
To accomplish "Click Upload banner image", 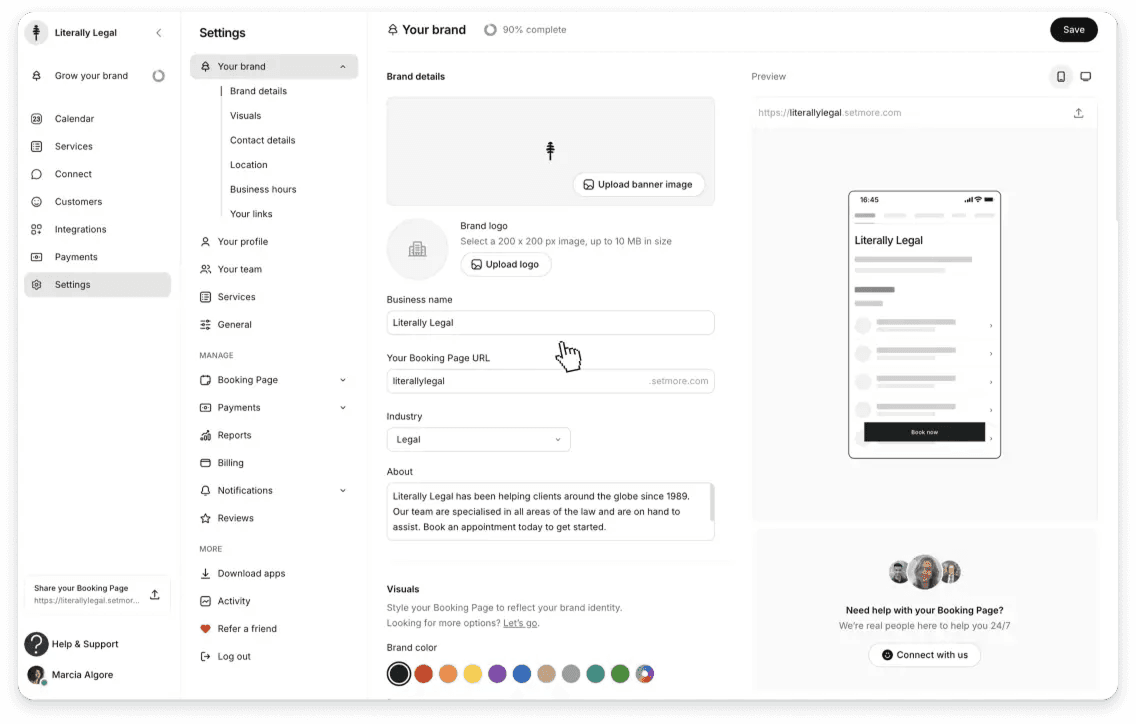I will point(638,185).
